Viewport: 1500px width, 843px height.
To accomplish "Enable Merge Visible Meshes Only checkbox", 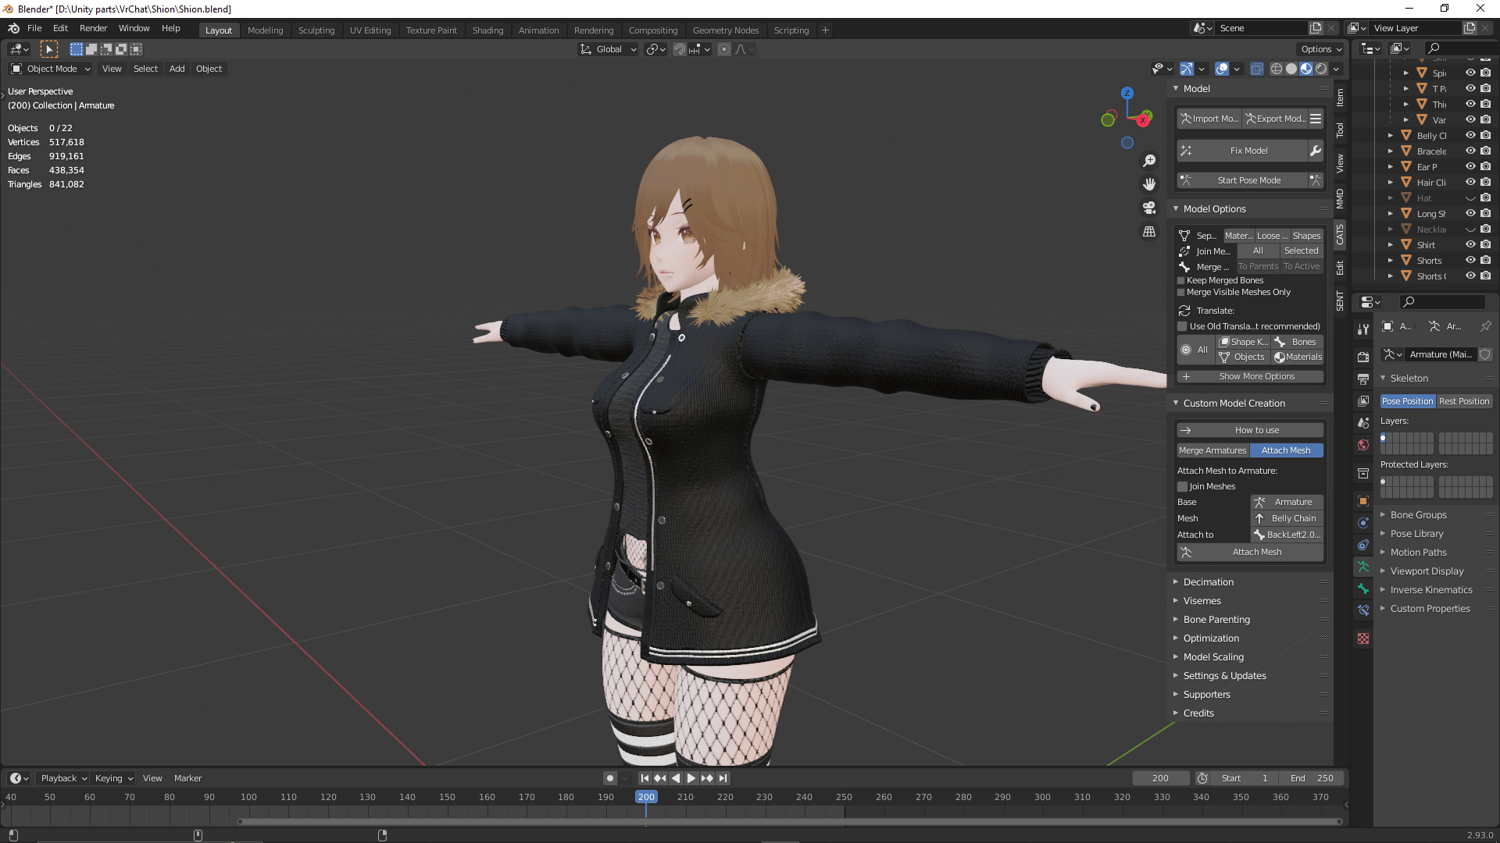I will point(1181,293).
